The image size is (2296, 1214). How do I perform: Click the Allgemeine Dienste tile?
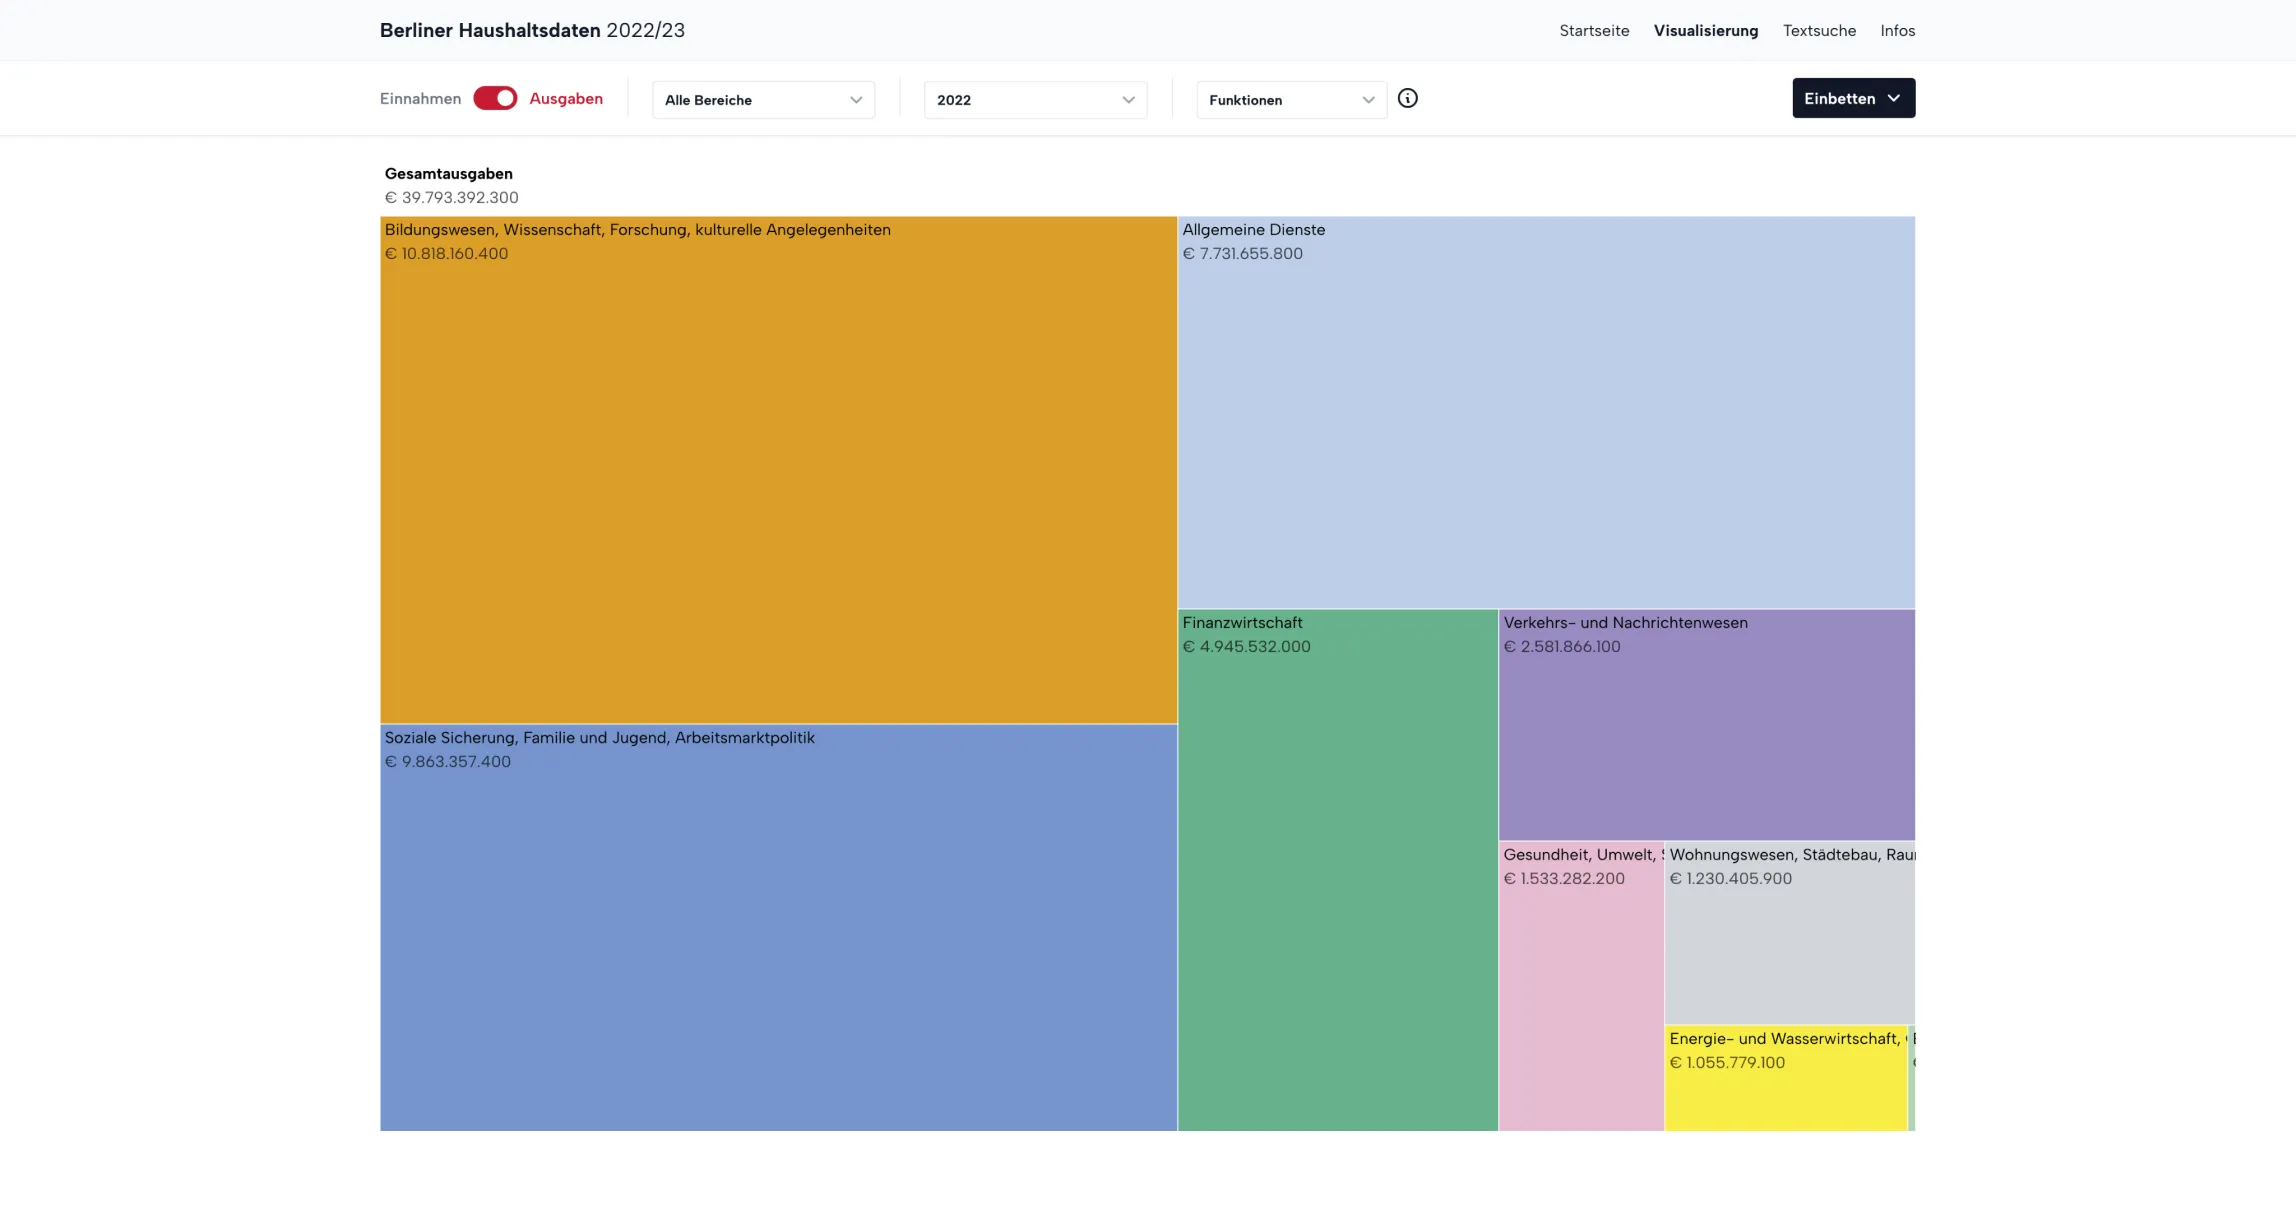(1546, 410)
